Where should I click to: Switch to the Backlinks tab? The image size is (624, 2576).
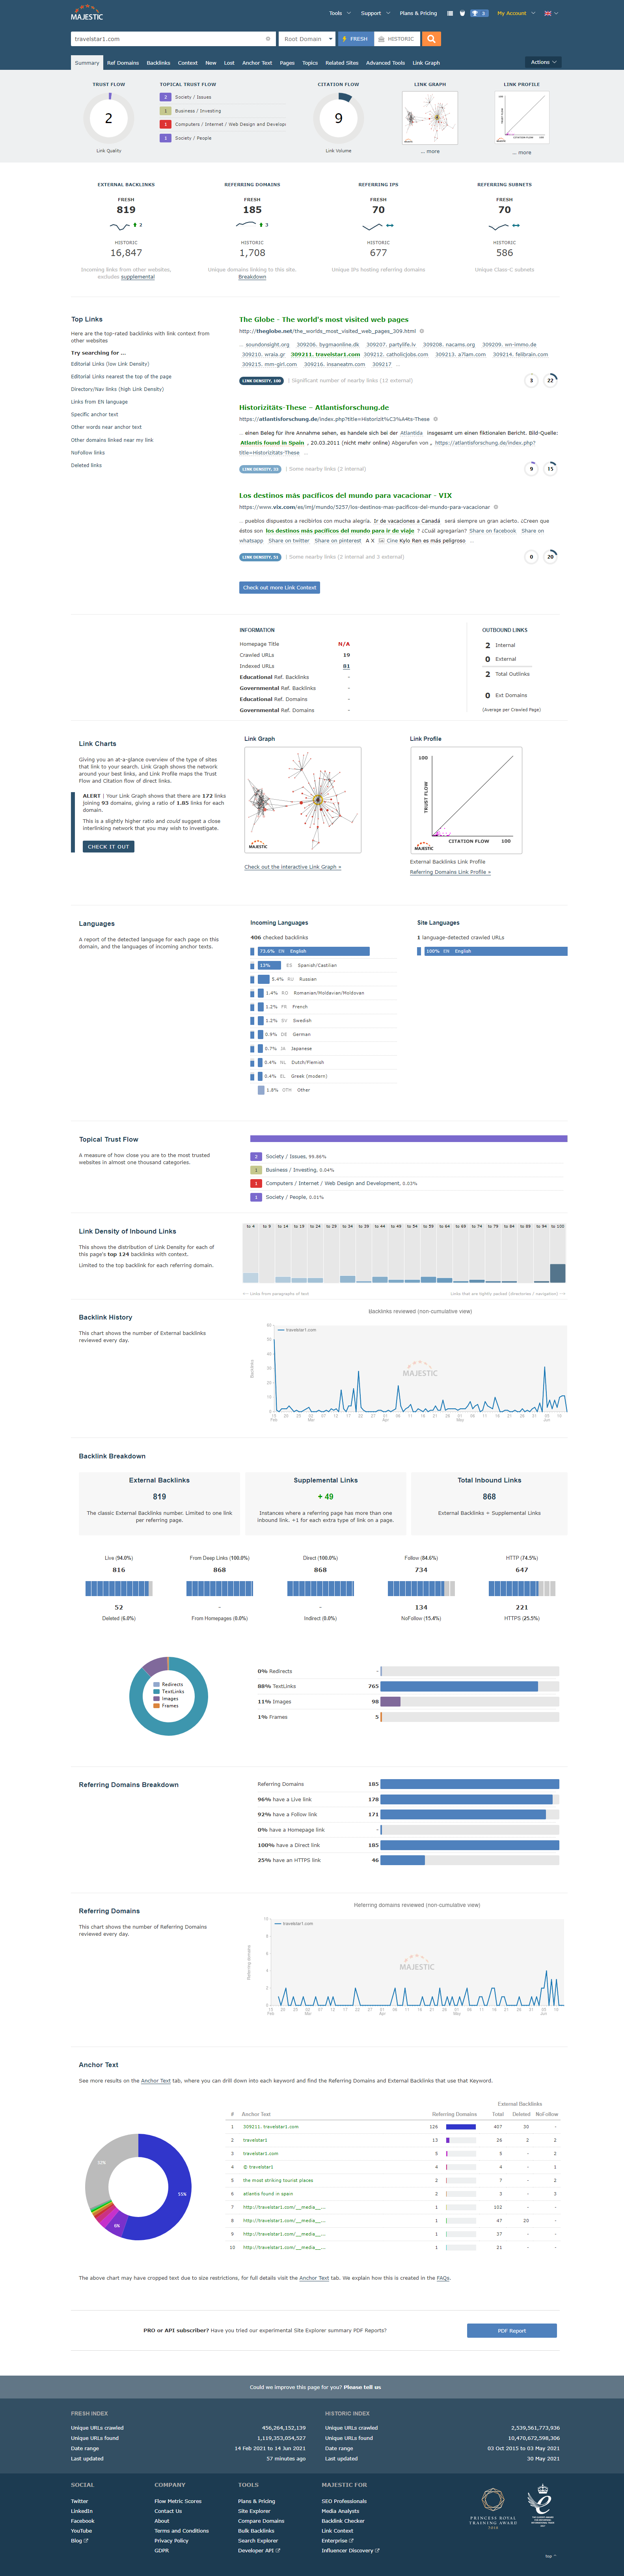tap(158, 63)
